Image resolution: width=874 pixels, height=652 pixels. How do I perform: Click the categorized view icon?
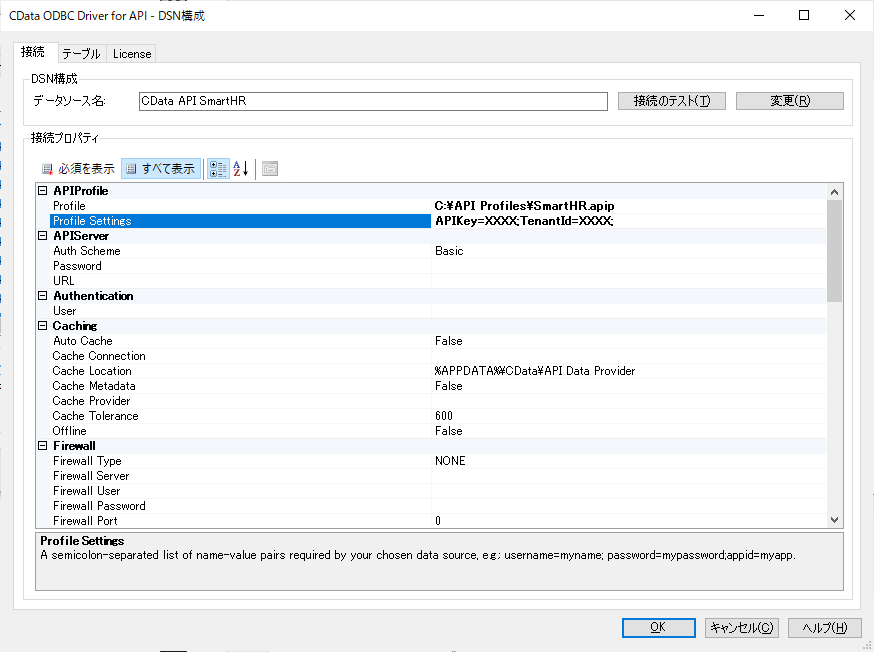(x=218, y=169)
